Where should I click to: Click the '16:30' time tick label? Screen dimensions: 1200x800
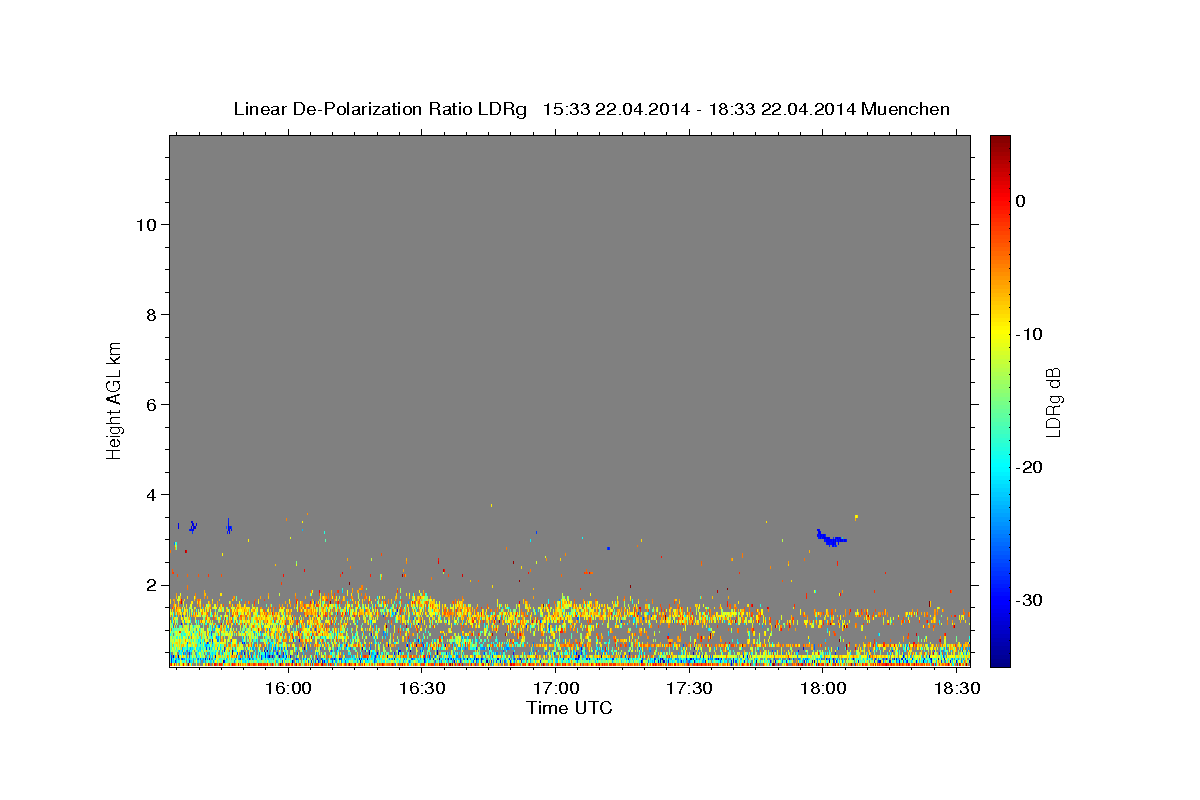pyautogui.click(x=422, y=689)
